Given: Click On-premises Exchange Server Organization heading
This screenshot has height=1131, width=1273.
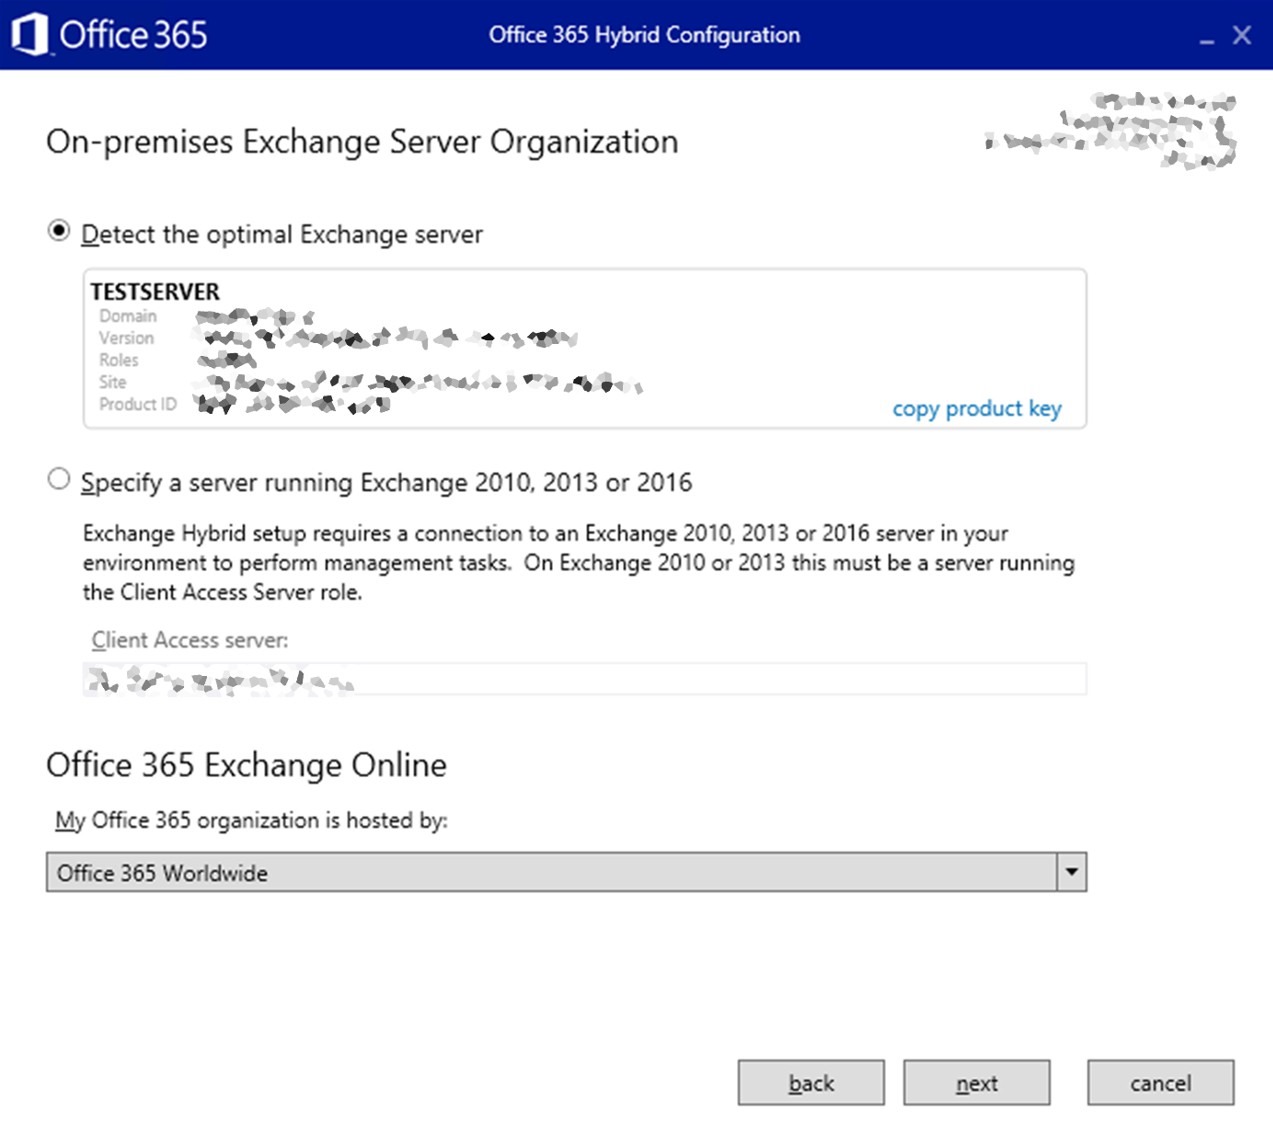Looking at the screenshot, I should [x=362, y=142].
